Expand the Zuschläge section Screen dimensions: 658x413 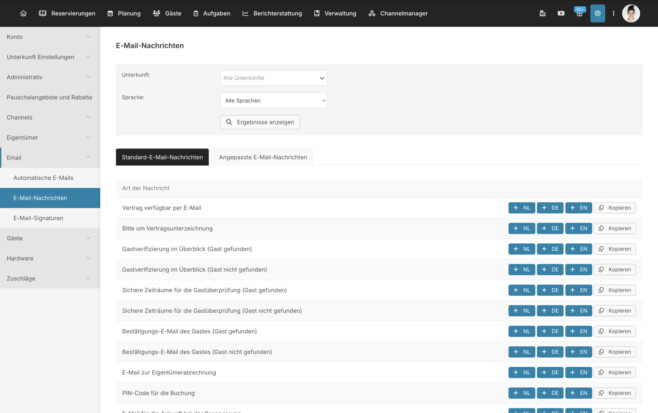pyautogui.click(x=50, y=279)
